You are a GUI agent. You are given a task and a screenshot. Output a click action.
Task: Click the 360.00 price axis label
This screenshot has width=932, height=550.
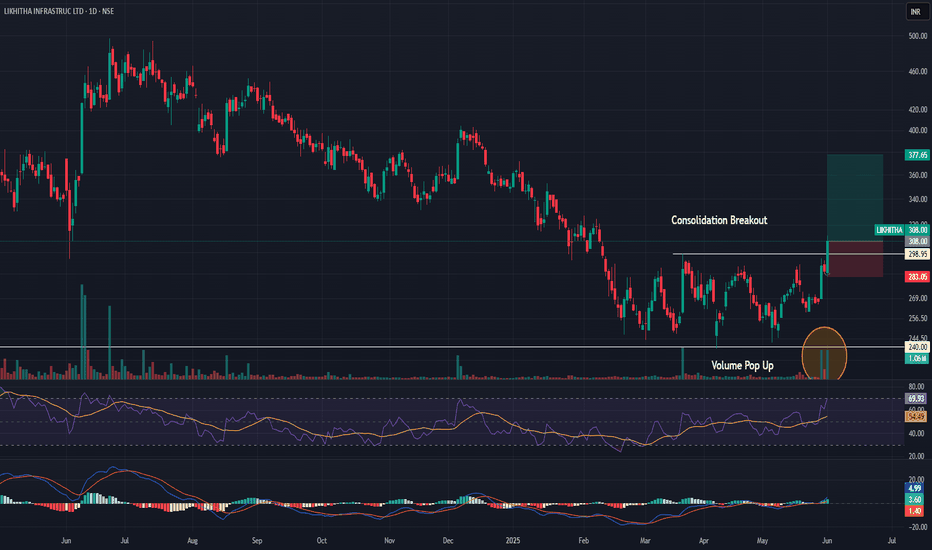[917, 175]
